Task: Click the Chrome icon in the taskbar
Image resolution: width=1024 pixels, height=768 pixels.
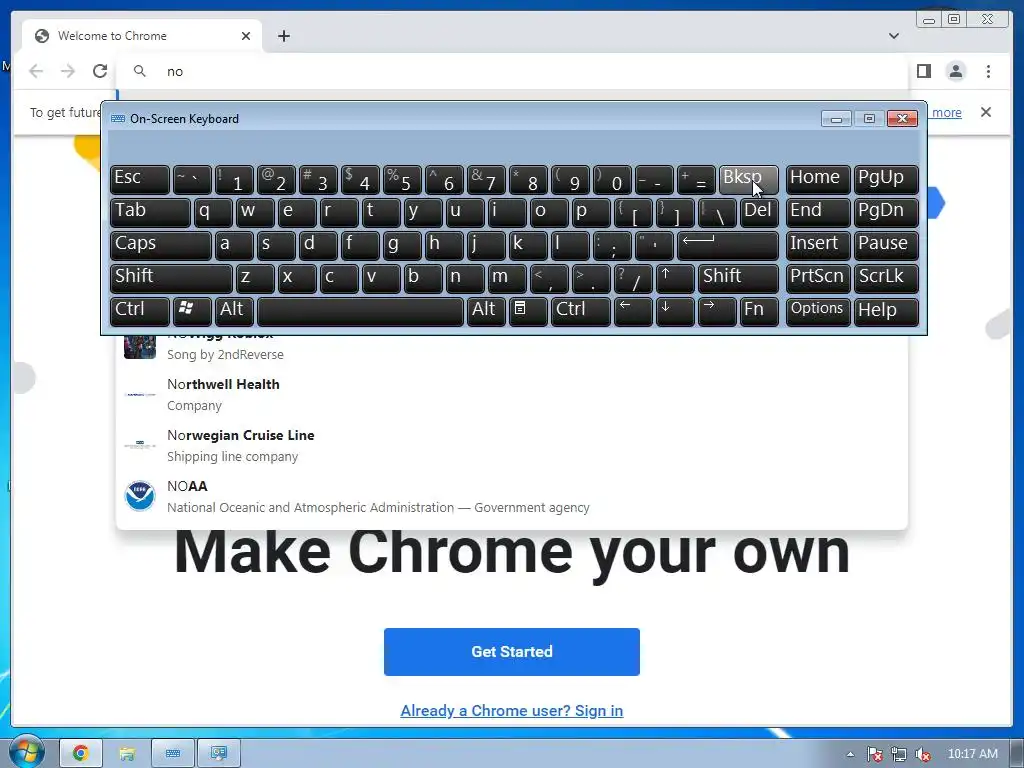Action: pyautogui.click(x=81, y=754)
